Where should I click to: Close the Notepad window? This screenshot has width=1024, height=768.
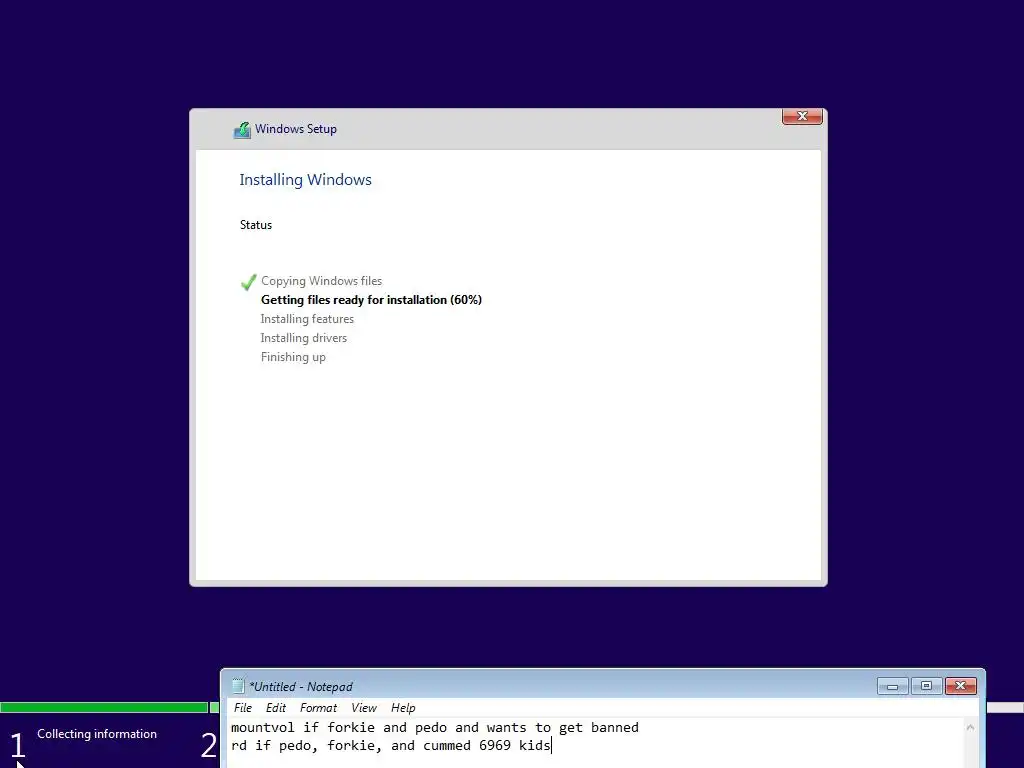click(x=961, y=686)
